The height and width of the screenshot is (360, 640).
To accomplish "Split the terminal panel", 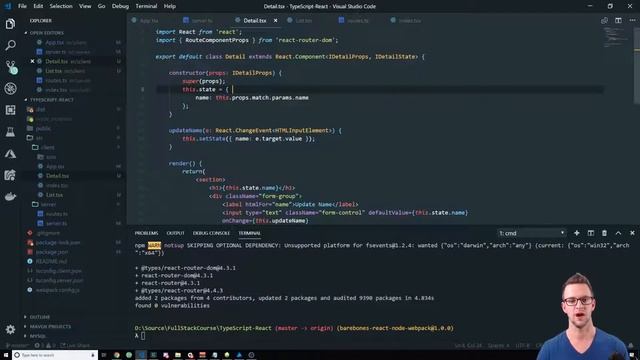I will click(x=590, y=233).
